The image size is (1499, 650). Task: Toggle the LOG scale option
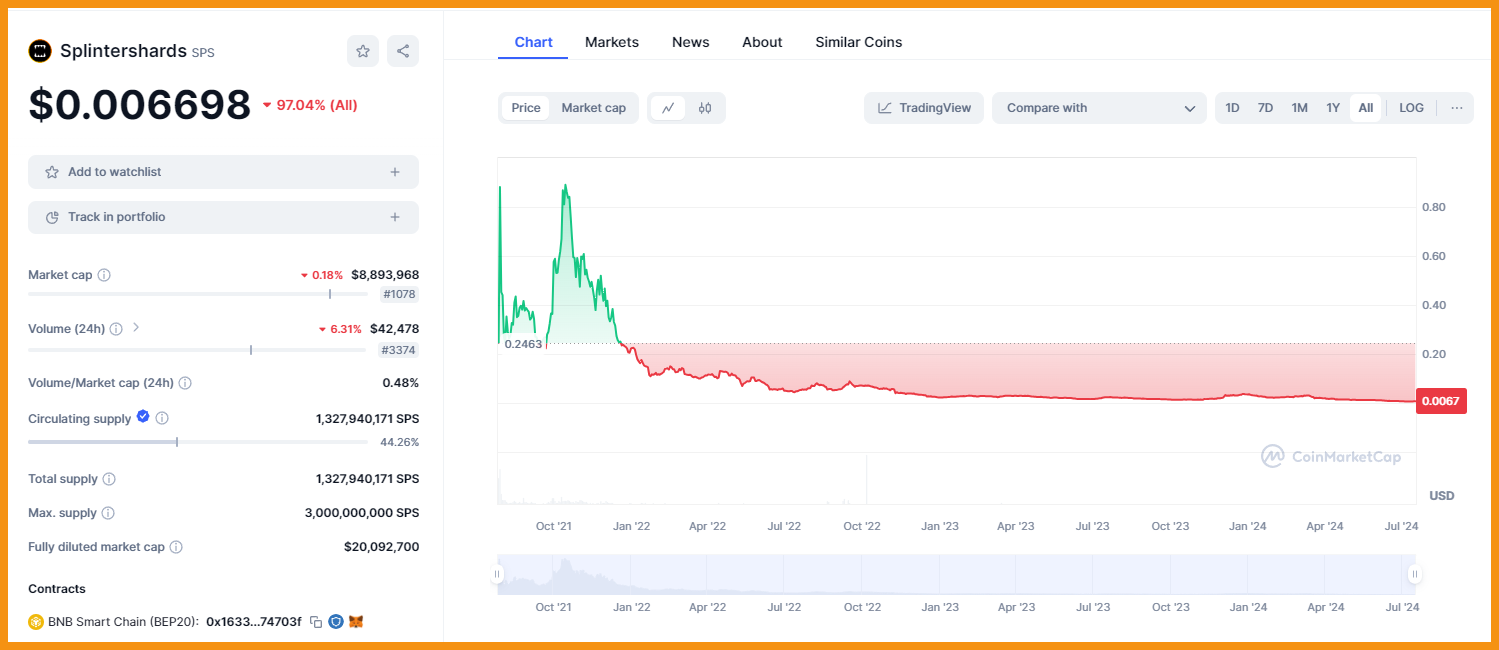click(1412, 108)
